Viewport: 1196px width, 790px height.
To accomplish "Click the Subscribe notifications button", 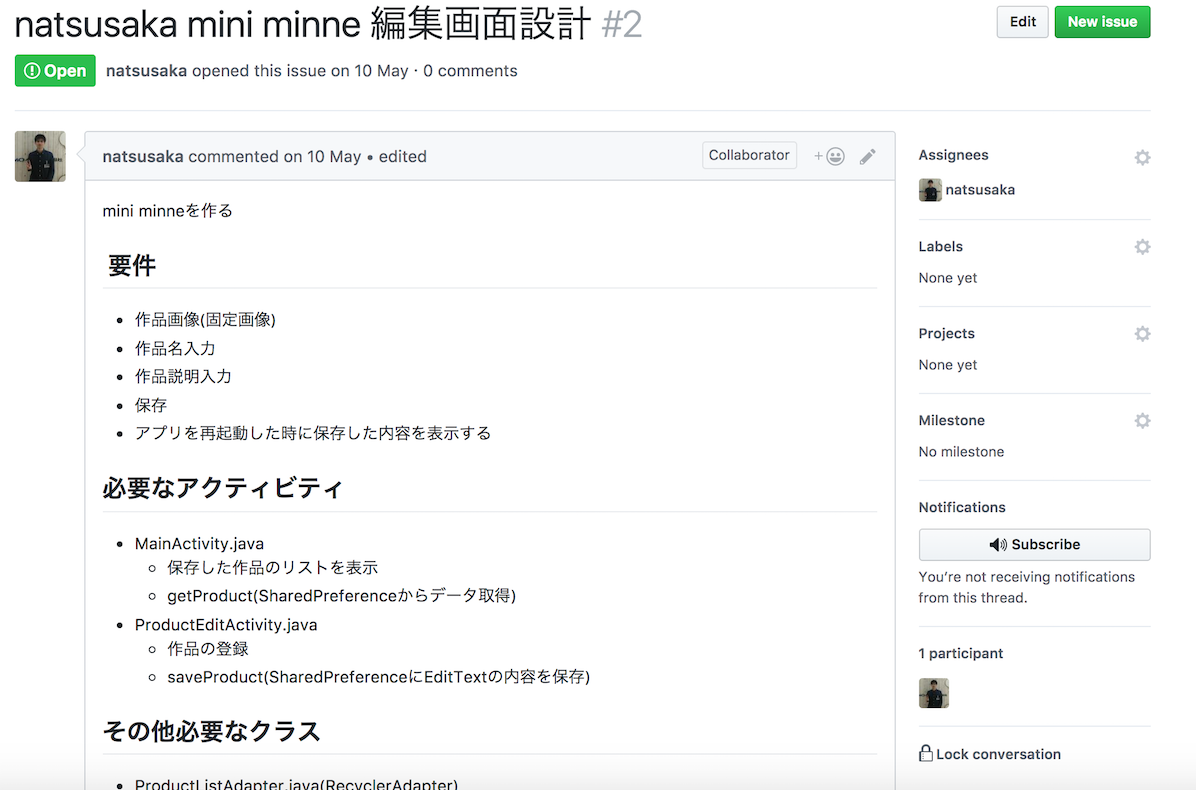I will tap(1034, 545).
